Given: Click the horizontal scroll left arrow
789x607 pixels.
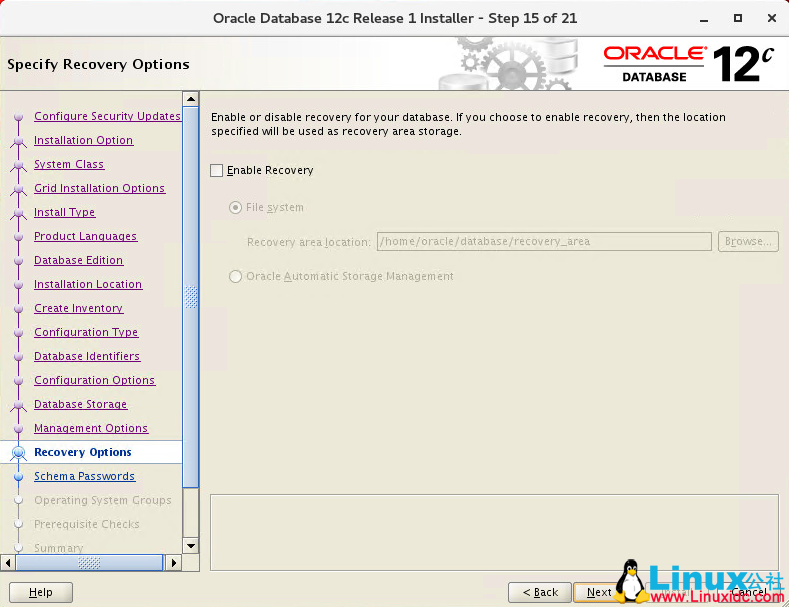Looking at the screenshot, I should pos(8,563).
